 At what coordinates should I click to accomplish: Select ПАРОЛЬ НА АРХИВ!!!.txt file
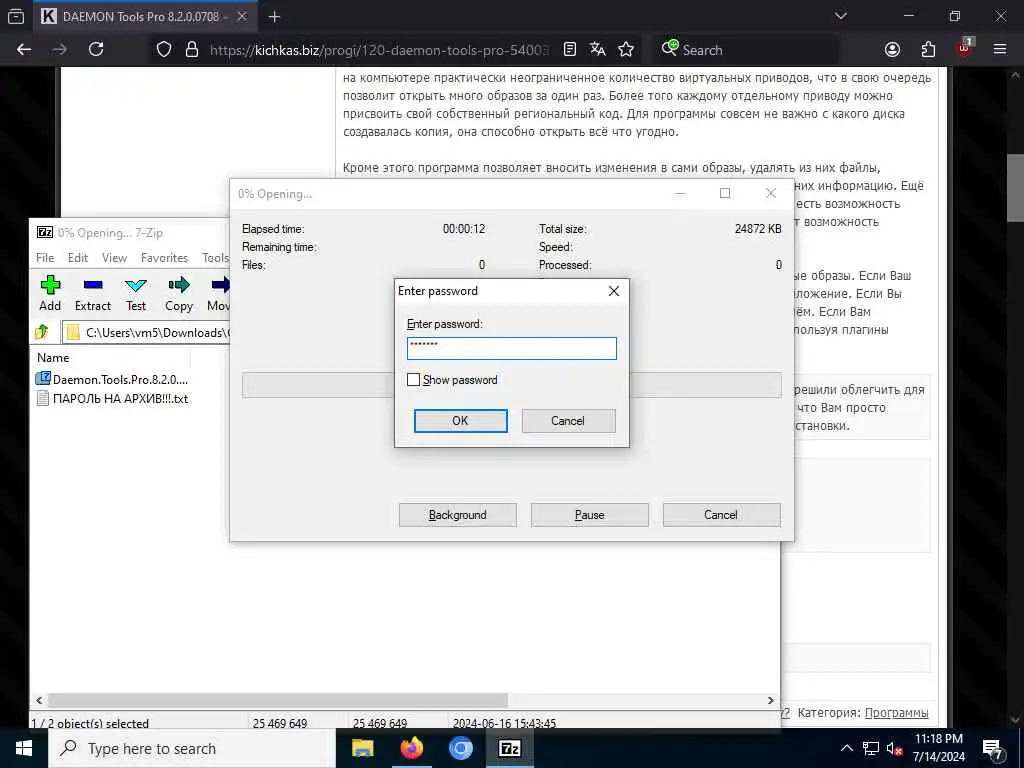coord(112,398)
